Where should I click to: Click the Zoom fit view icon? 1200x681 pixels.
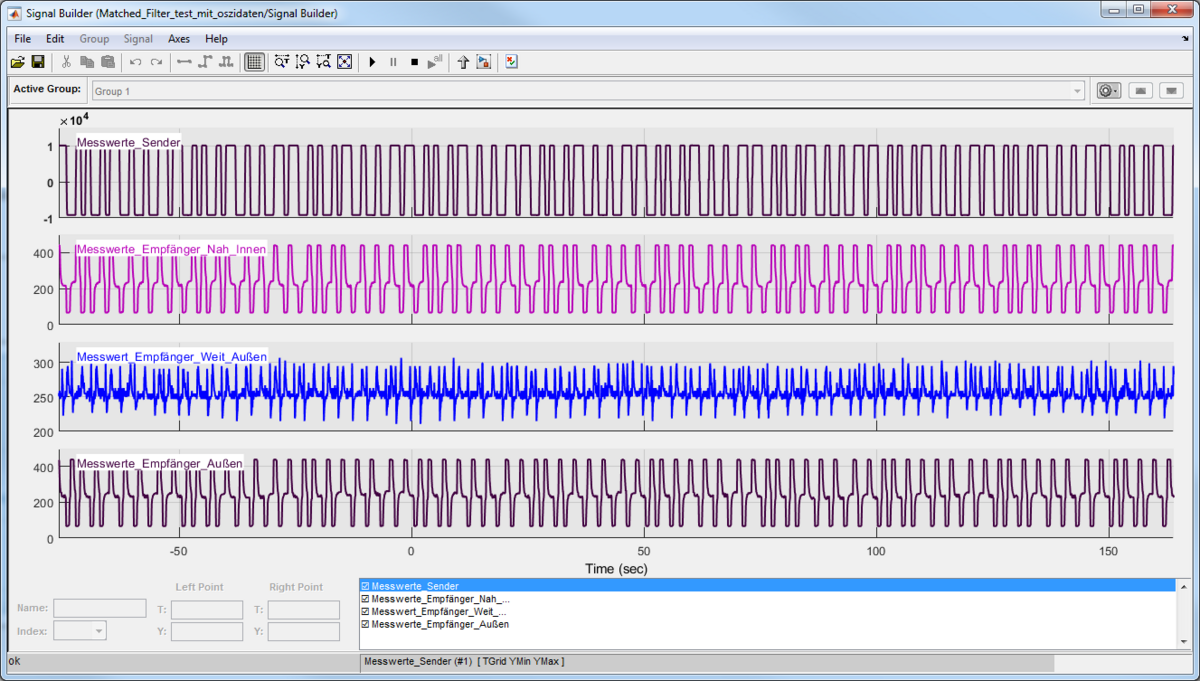coord(345,62)
